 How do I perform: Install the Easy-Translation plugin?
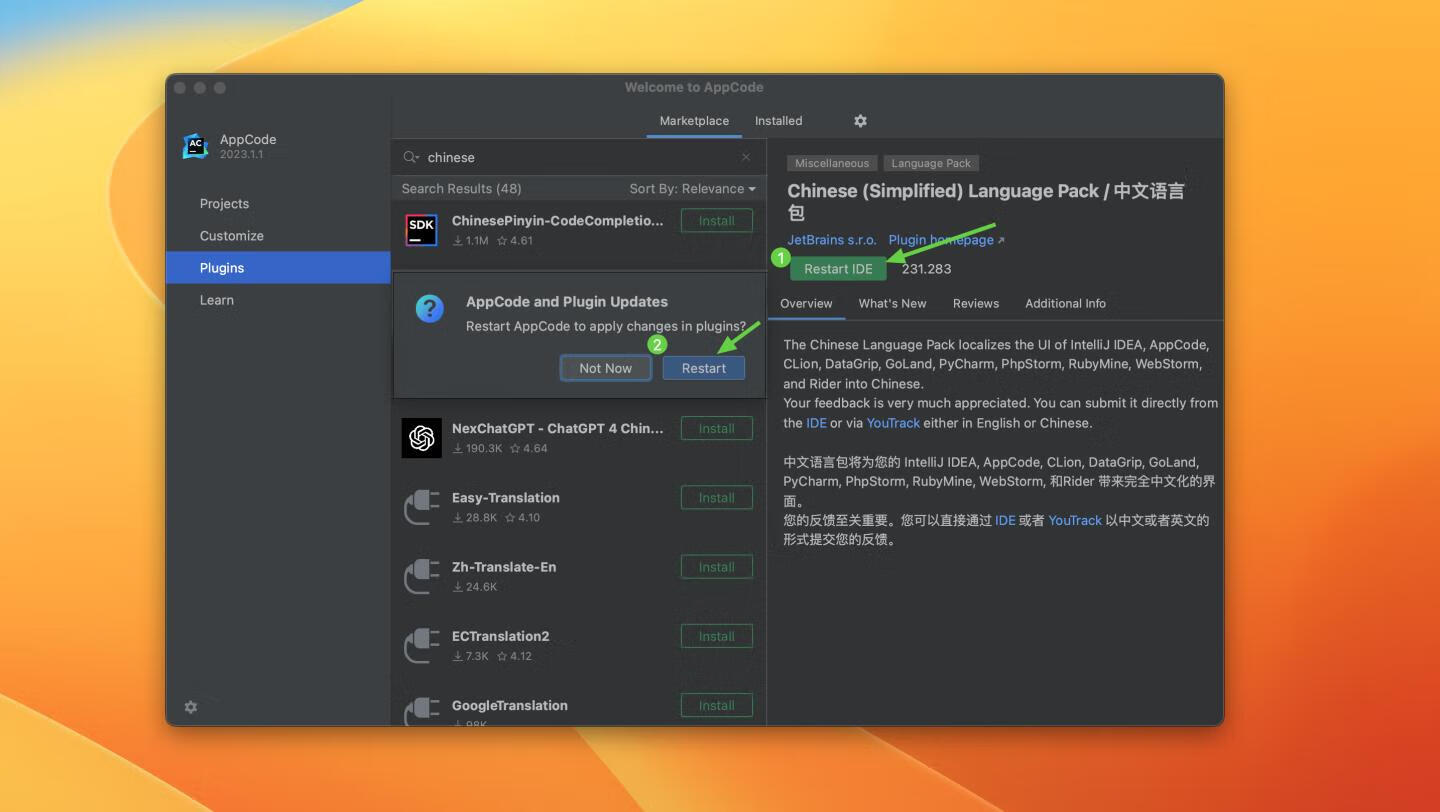(x=716, y=498)
